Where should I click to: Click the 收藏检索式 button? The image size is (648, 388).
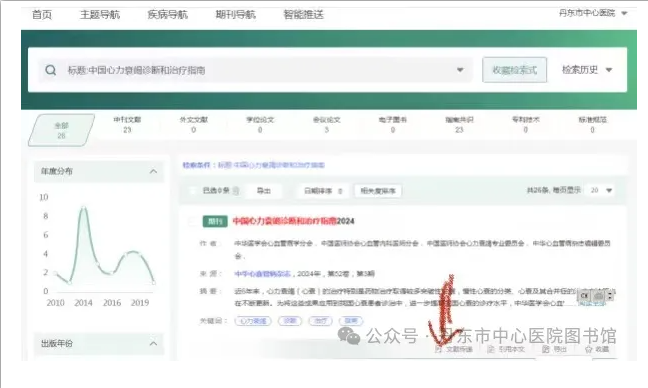tap(515, 70)
